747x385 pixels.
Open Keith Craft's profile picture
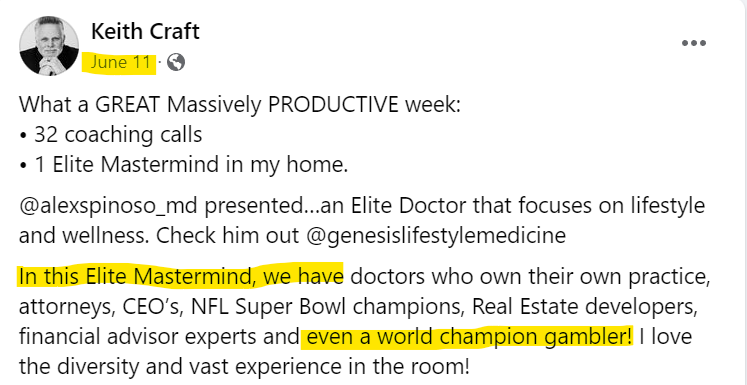49,46
